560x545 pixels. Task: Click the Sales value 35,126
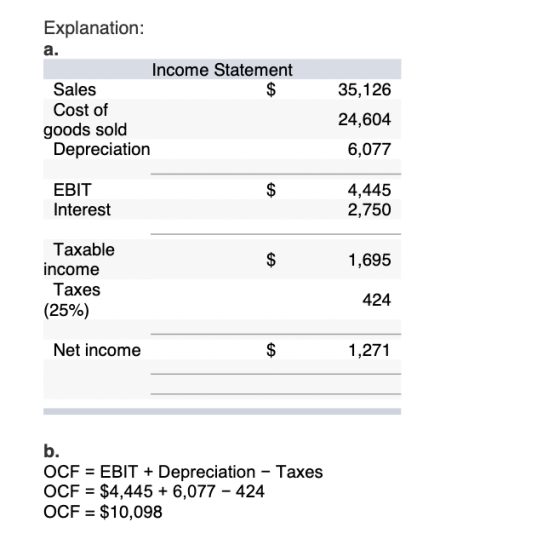click(x=364, y=89)
